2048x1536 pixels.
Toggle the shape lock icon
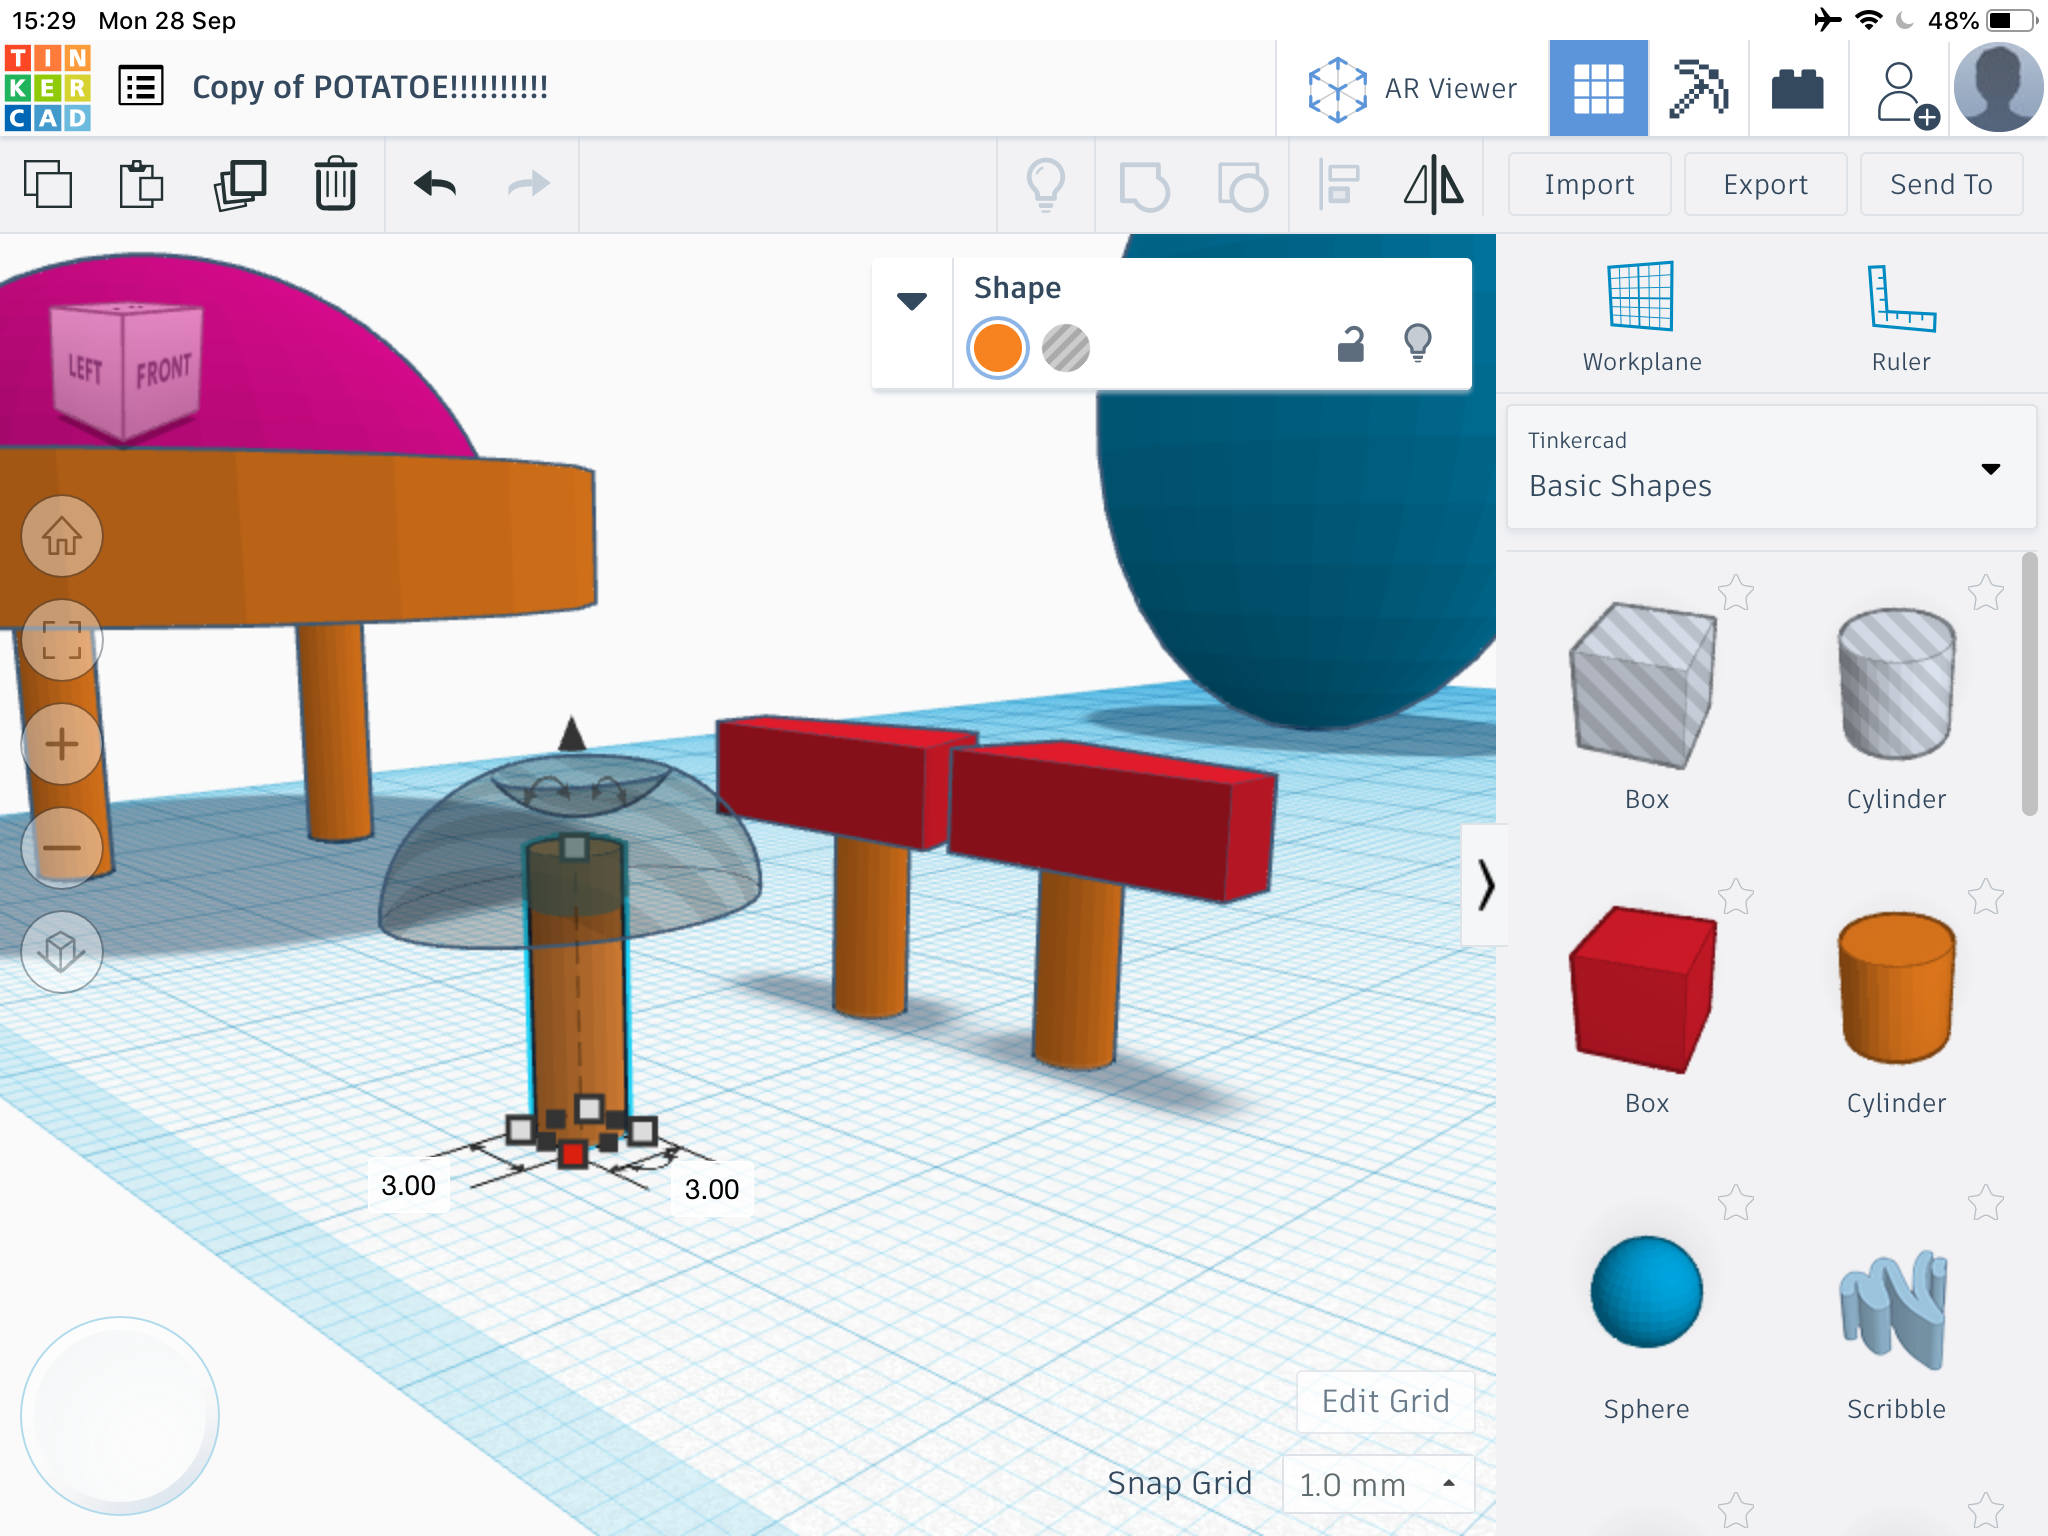pyautogui.click(x=1351, y=344)
